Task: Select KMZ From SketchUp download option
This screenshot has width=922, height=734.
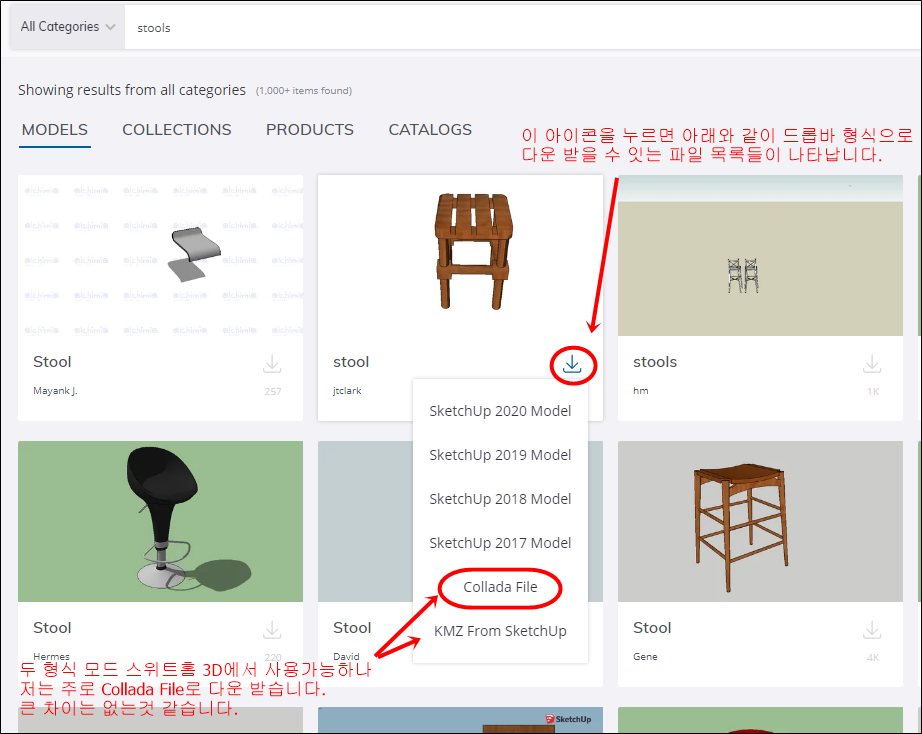Action: tap(500, 631)
